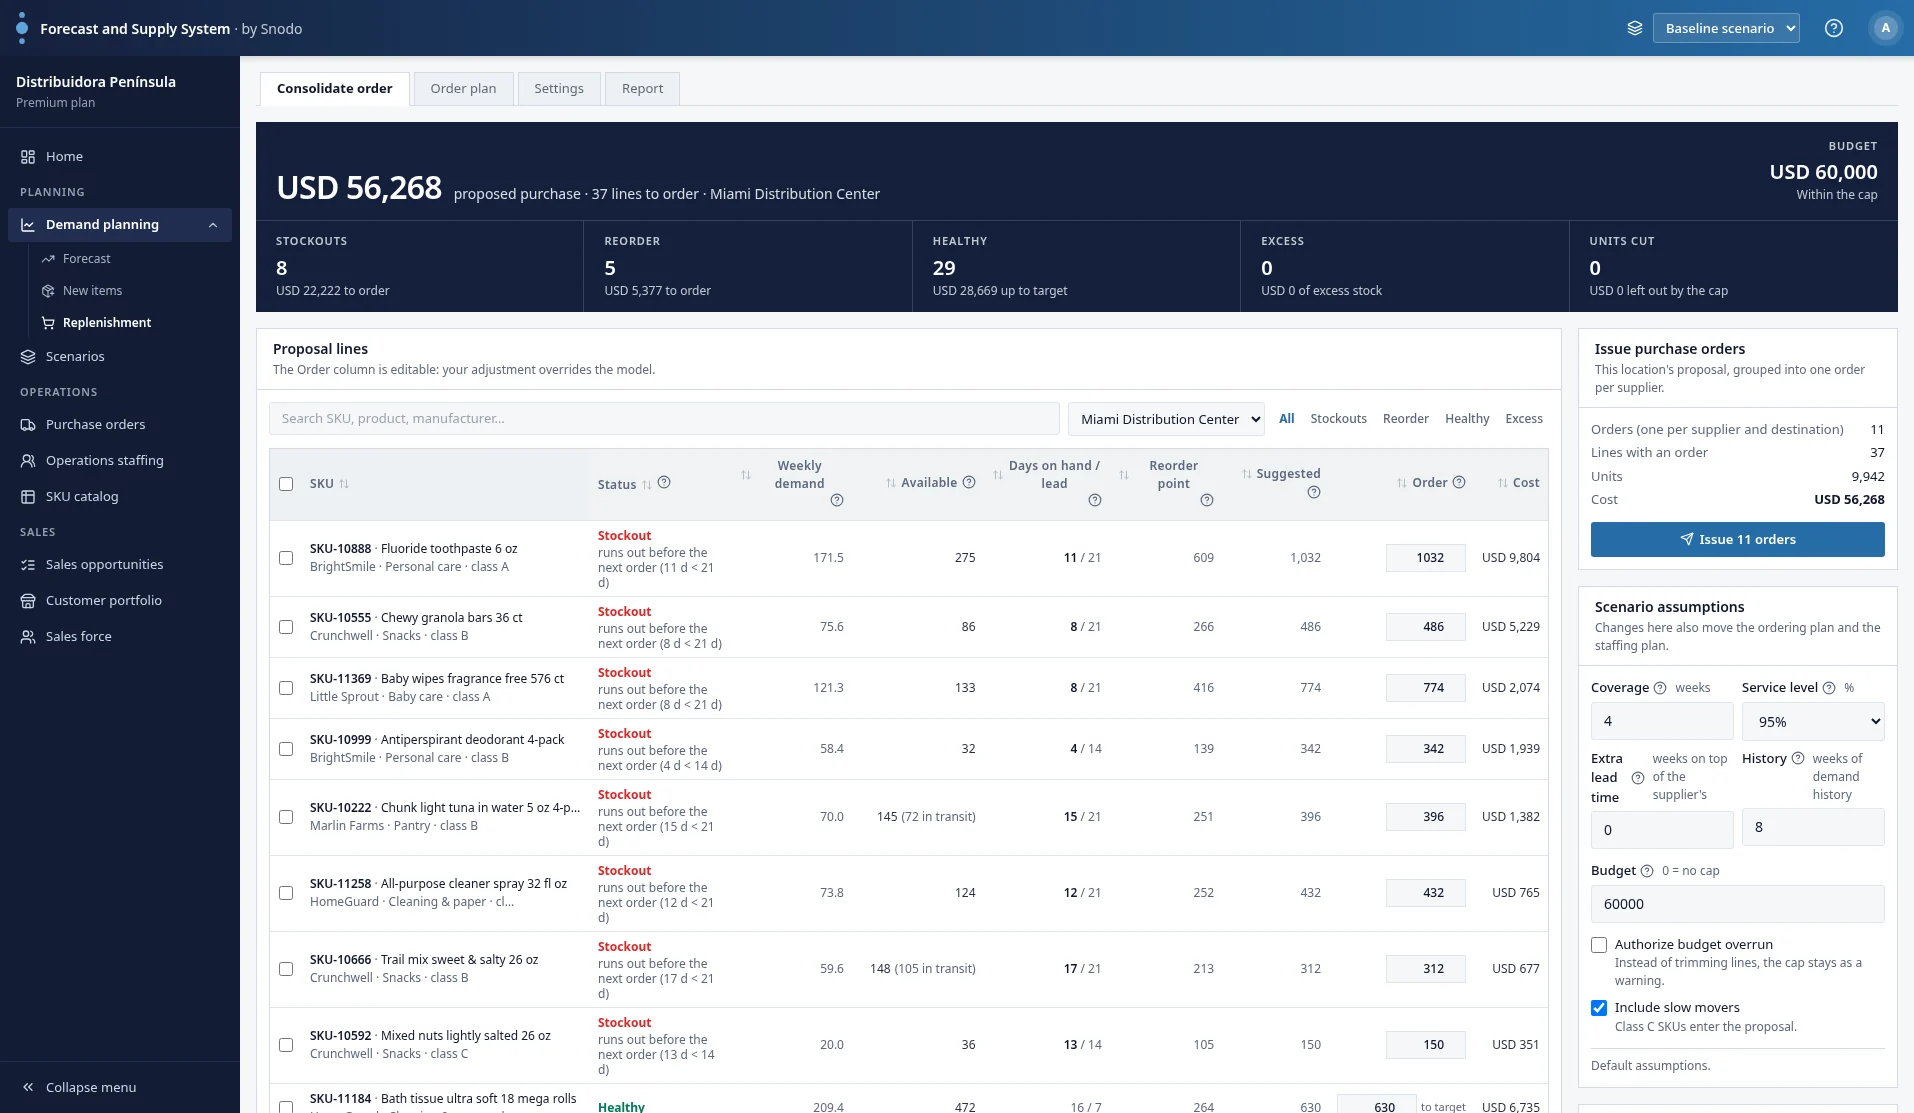Image resolution: width=1914 pixels, height=1113 pixels.
Task: Click the Replenishment cart icon
Action: 48,323
